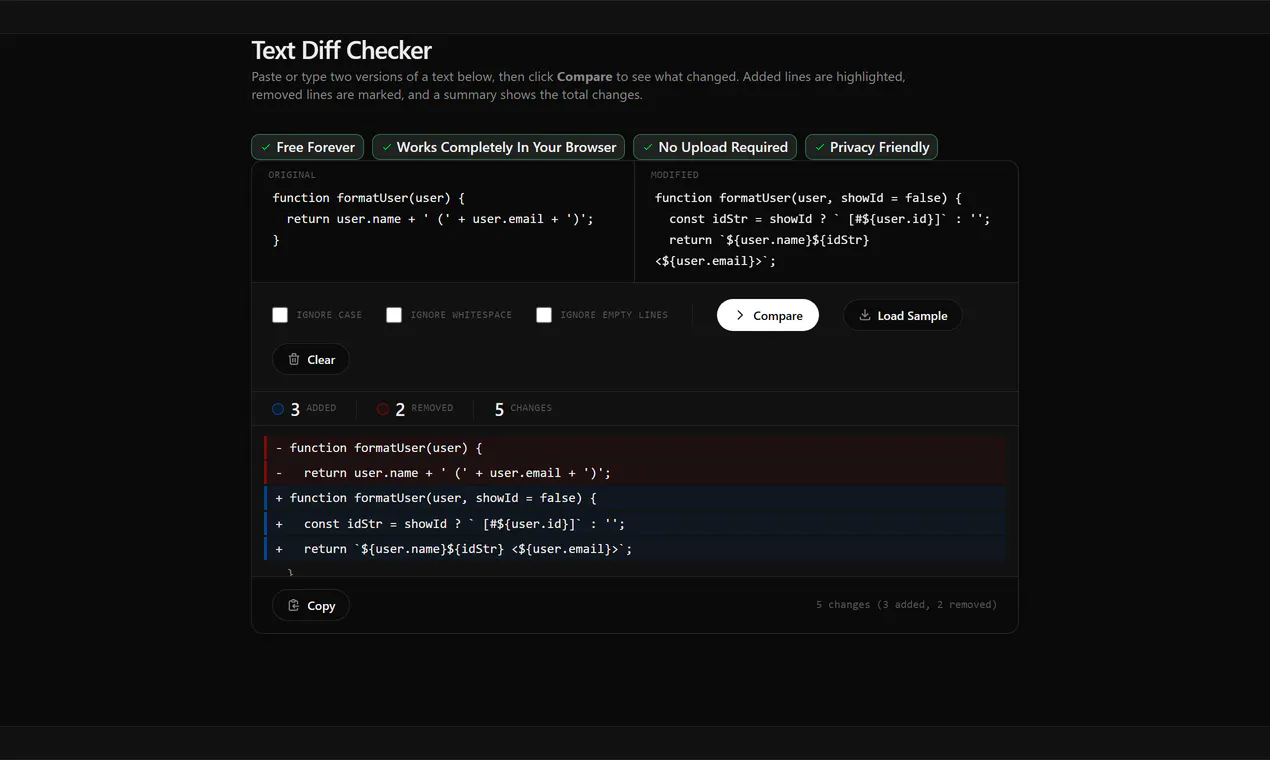Click the Compare button

pos(767,315)
